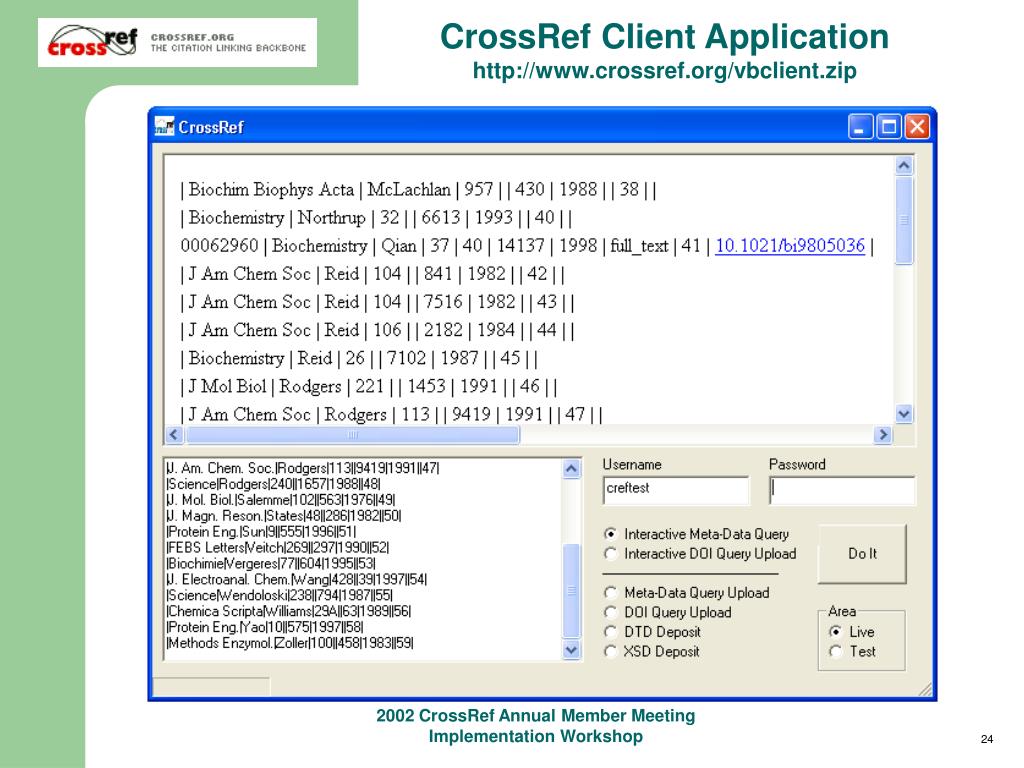Image resolution: width=1024 pixels, height=768 pixels.
Task: Click the J Am Chem Soc Reid 841 row
Action: point(372,274)
